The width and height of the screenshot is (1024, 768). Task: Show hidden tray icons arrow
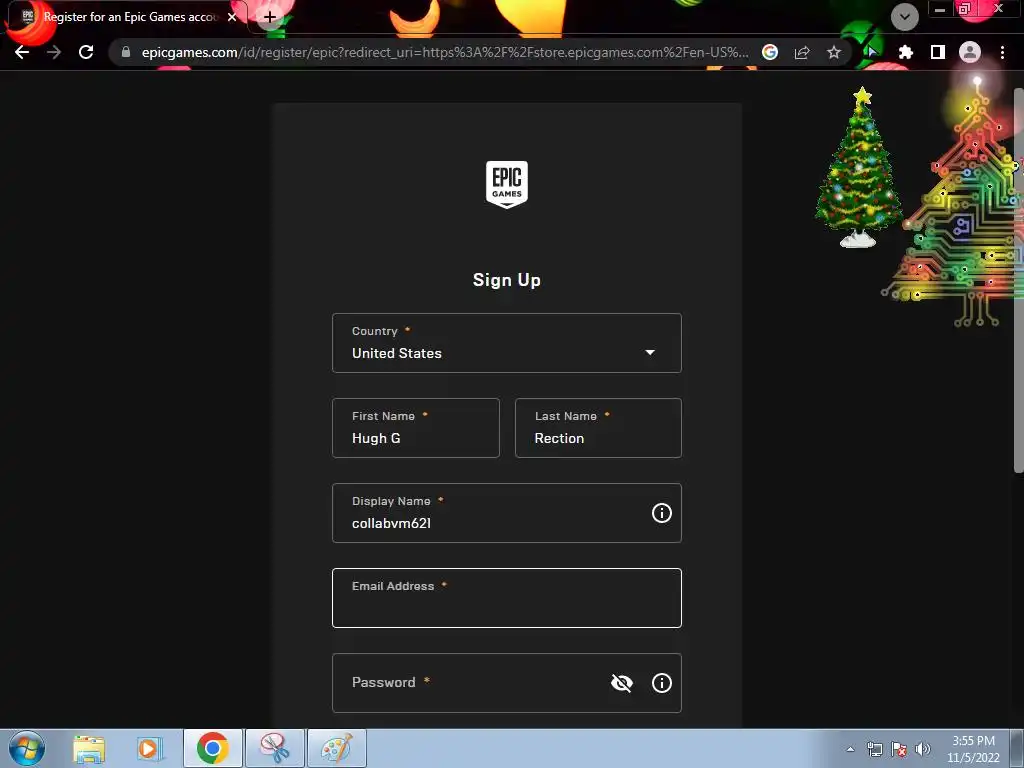(x=850, y=749)
